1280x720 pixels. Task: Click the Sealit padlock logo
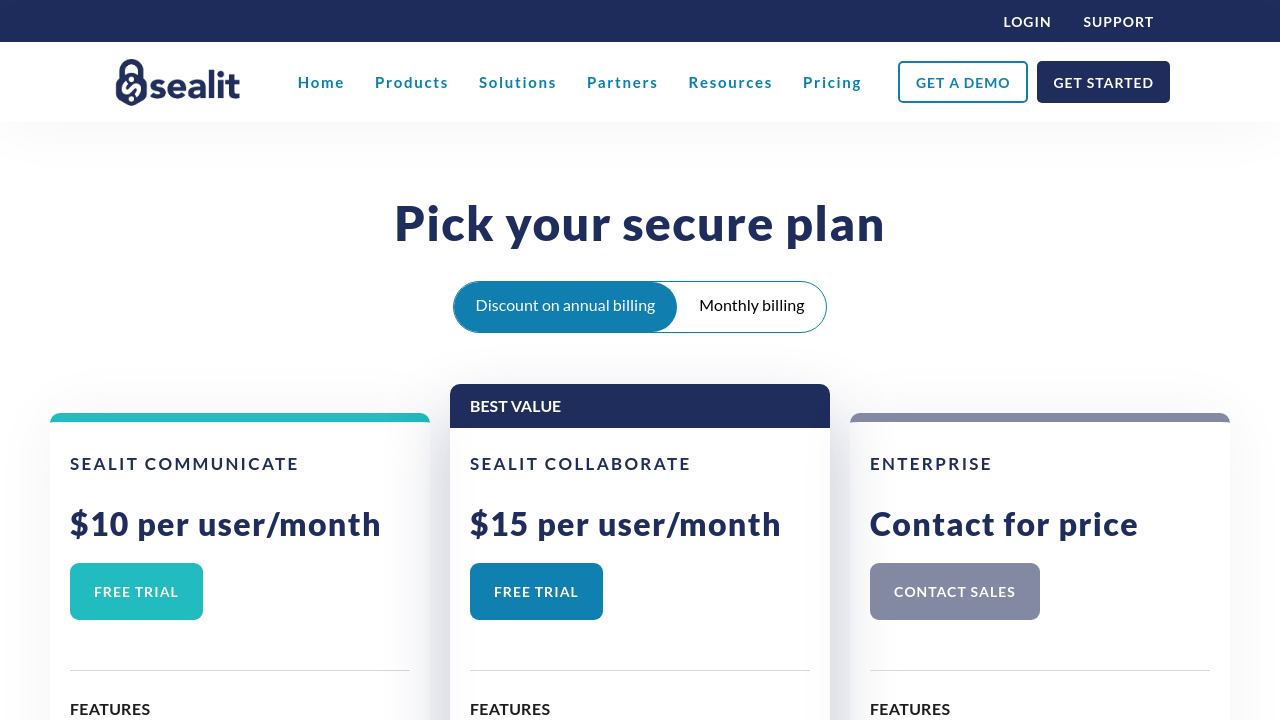(177, 82)
